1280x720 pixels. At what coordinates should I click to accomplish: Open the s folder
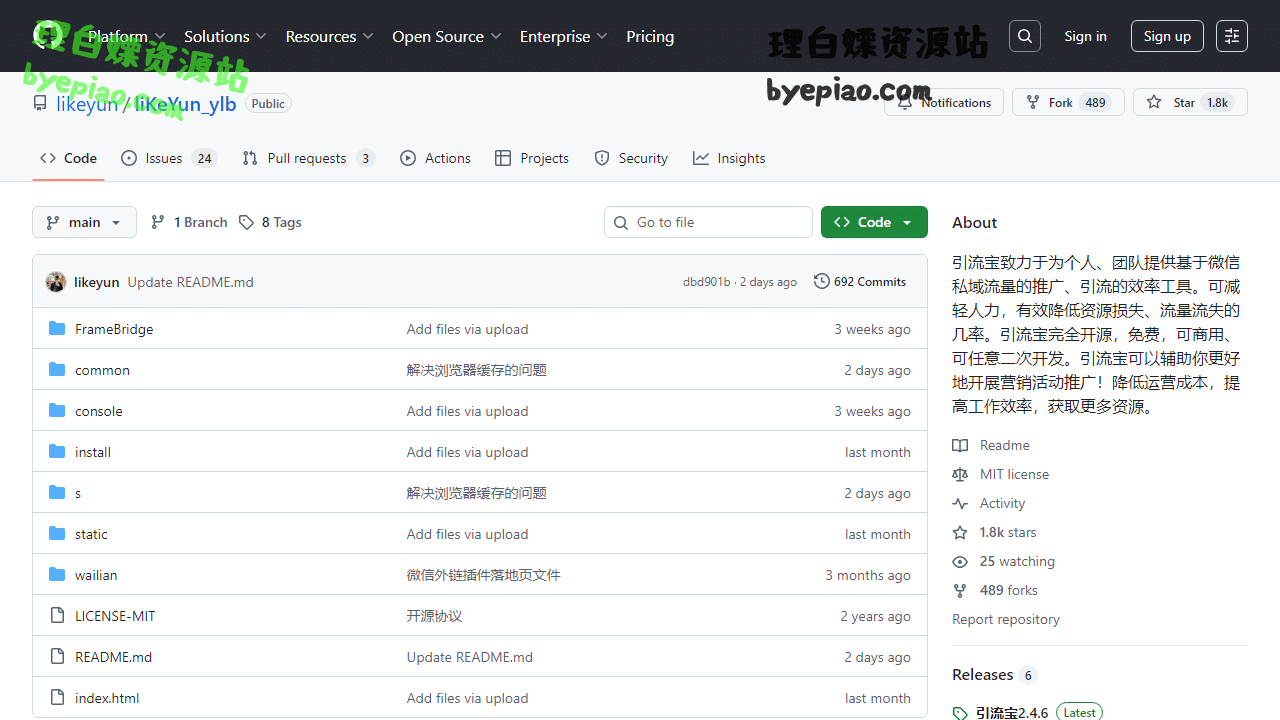pos(78,493)
